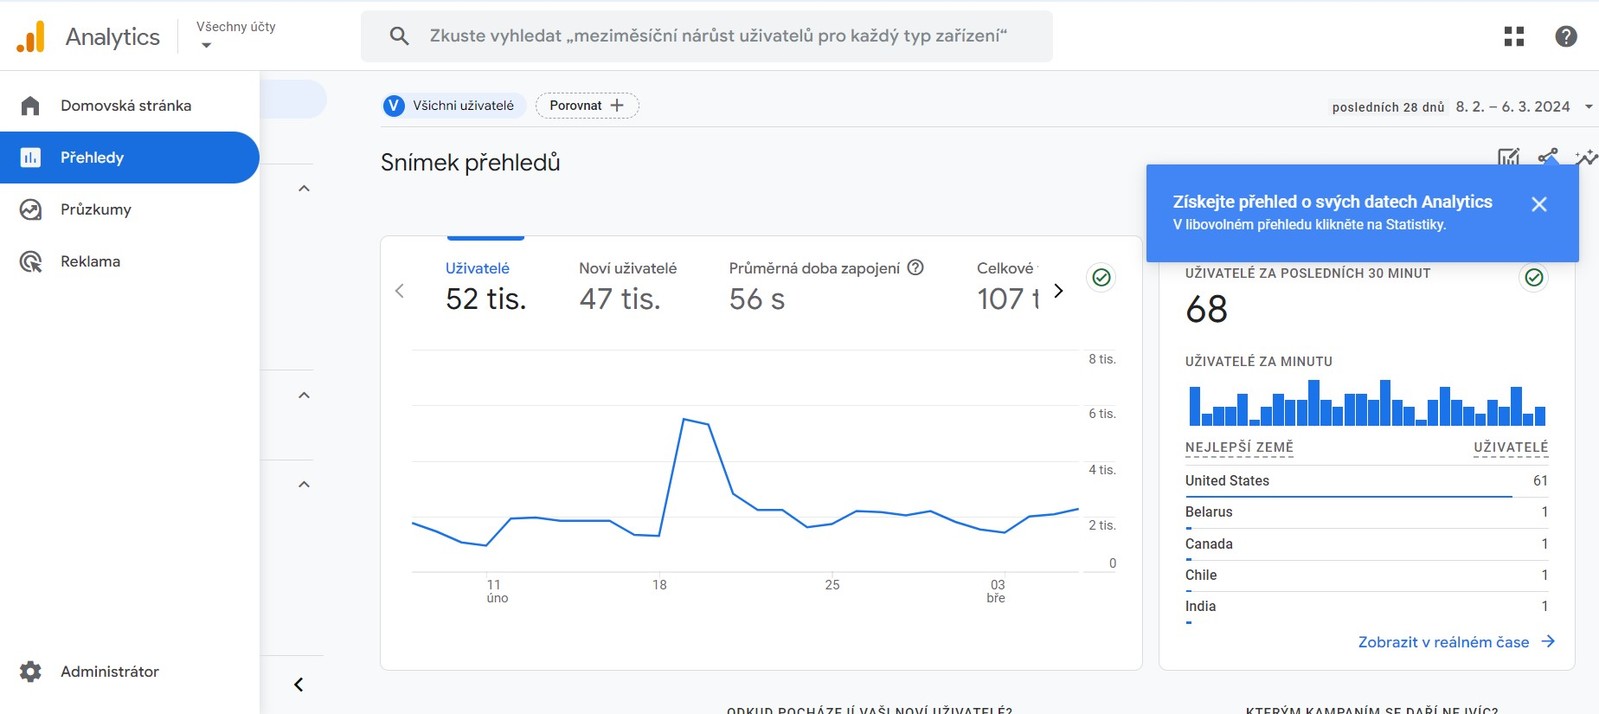Click the help question mark icon

1566,37
